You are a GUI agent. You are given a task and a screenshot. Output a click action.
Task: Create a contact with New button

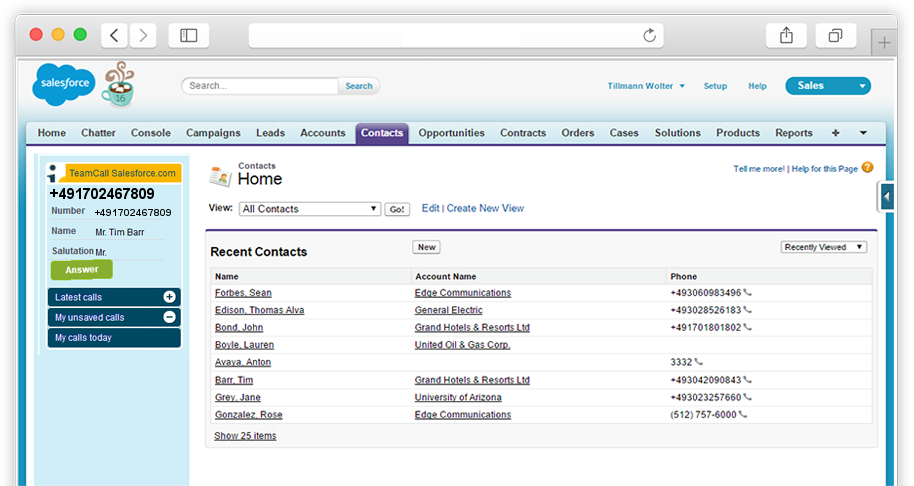[x=427, y=247]
